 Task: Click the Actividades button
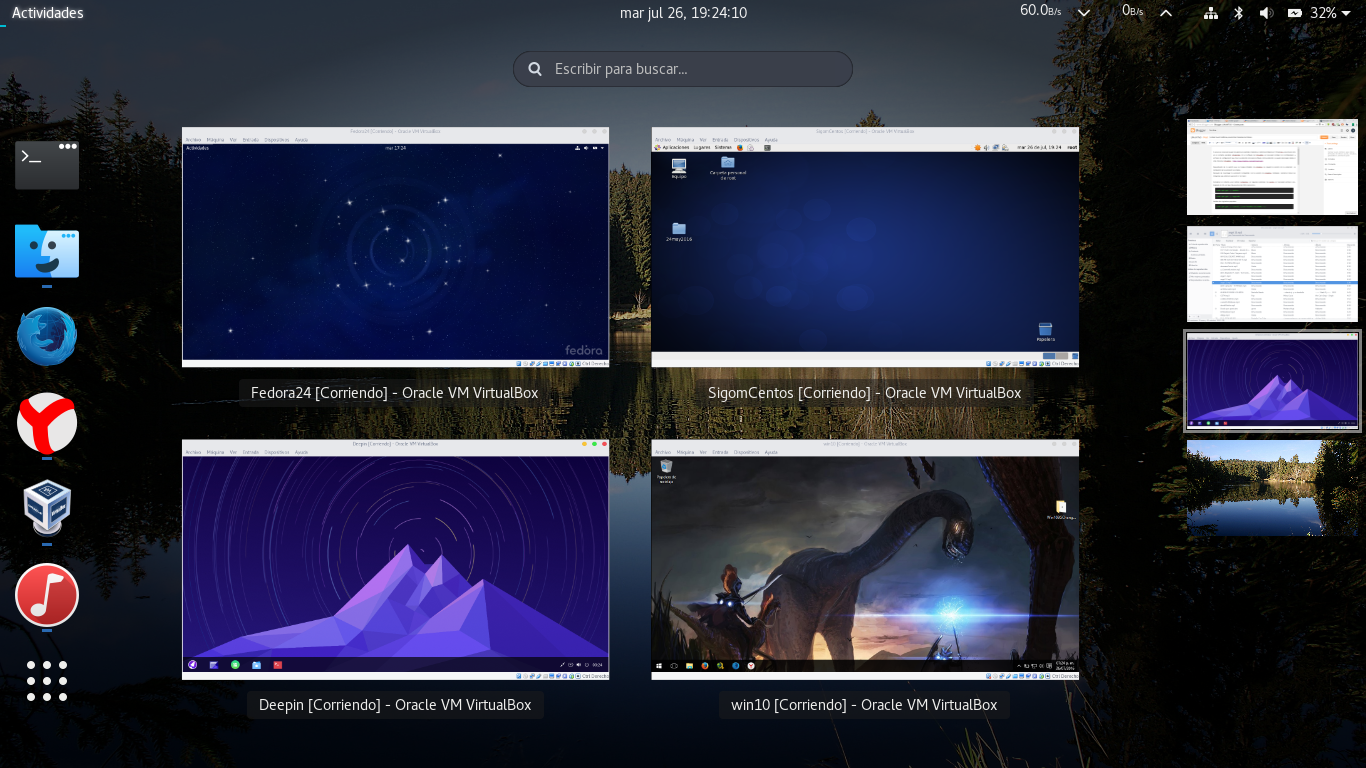(47, 13)
